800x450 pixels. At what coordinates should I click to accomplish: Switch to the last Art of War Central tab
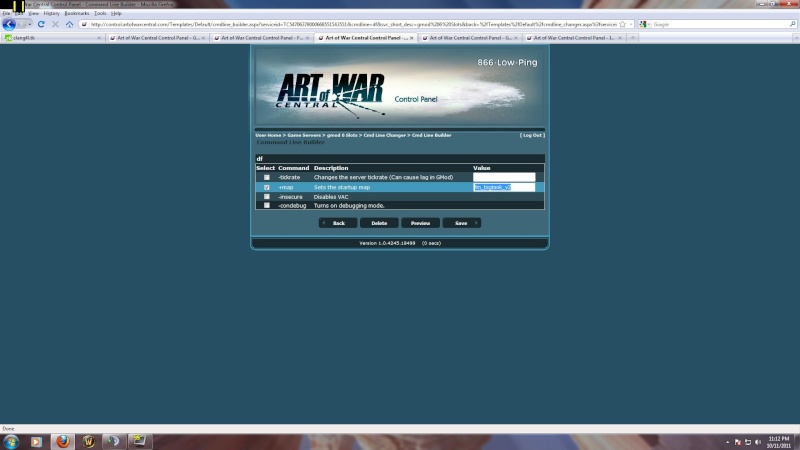click(574, 38)
